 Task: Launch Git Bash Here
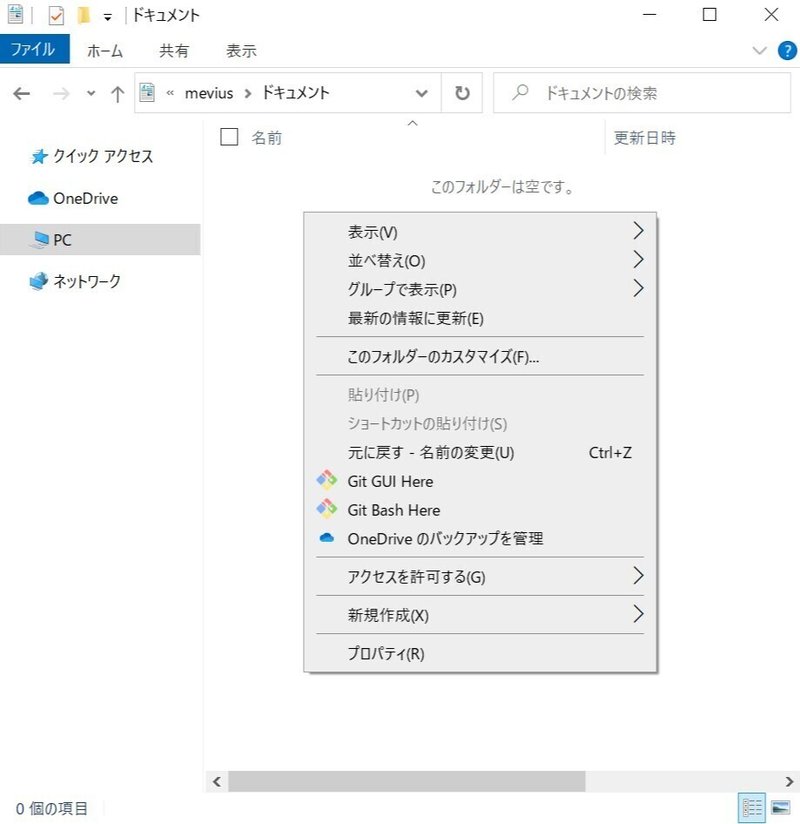click(x=396, y=510)
